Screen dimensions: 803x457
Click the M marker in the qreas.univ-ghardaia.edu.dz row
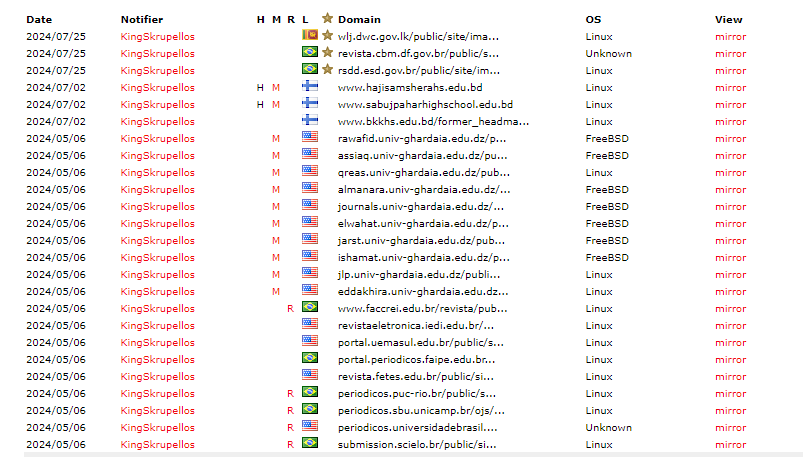click(x=276, y=172)
